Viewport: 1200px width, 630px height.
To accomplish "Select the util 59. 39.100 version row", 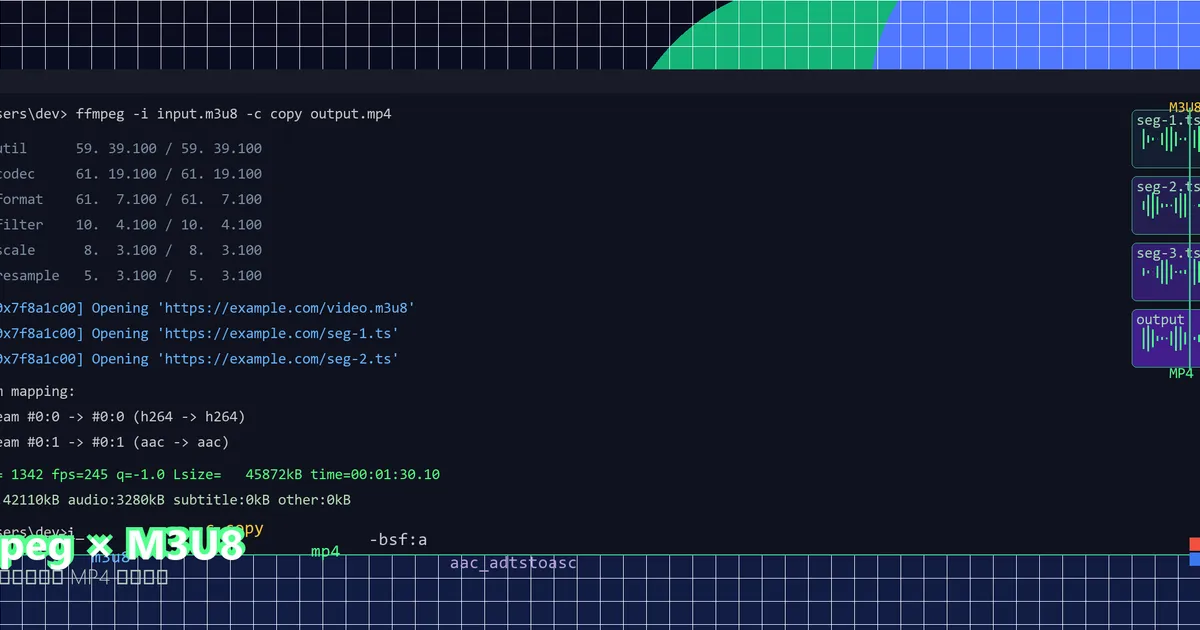I will pos(131,148).
